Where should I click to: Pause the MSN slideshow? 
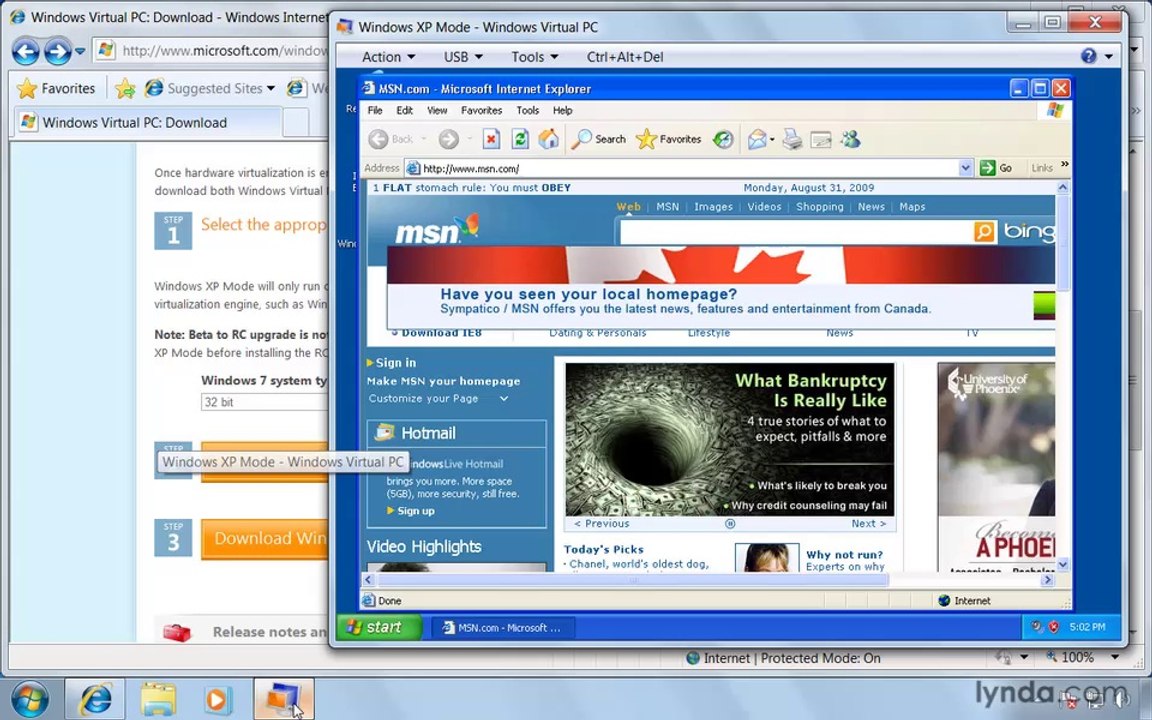(x=730, y=524)
